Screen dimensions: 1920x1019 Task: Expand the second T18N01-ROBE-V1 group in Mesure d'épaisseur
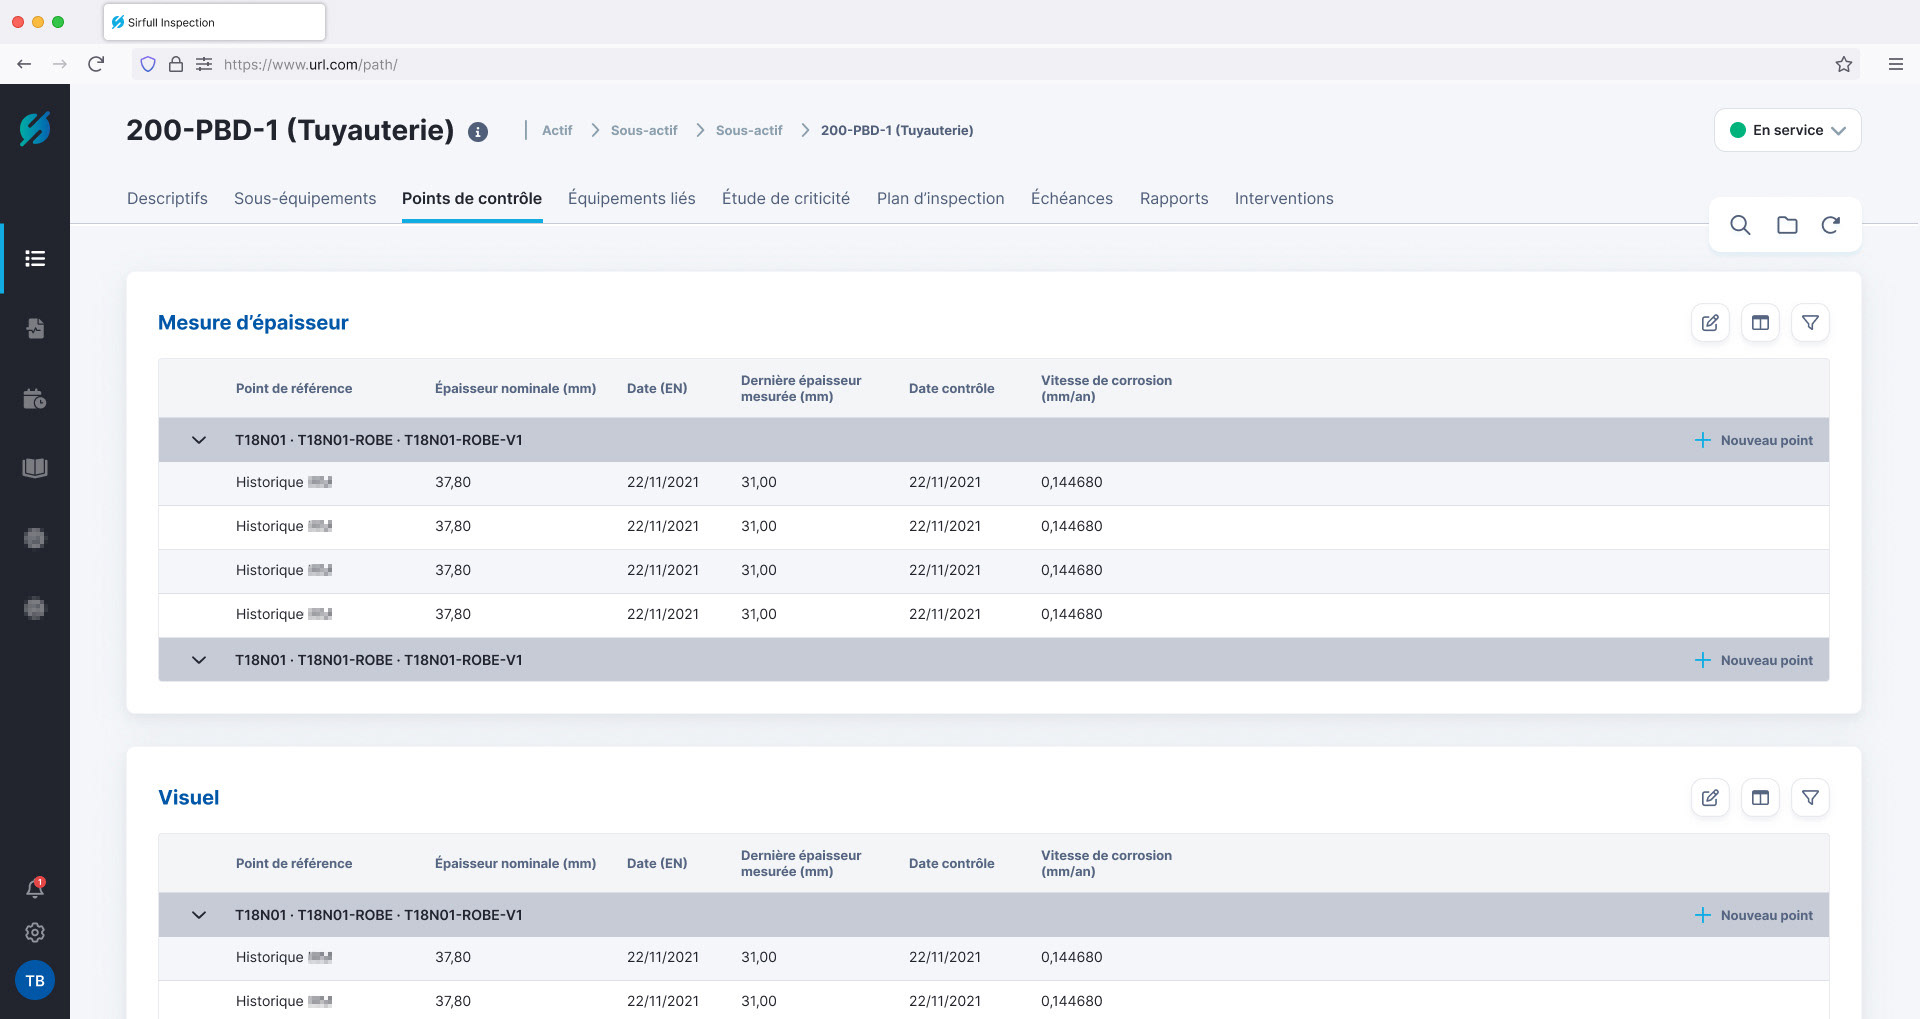pos(199,660)
